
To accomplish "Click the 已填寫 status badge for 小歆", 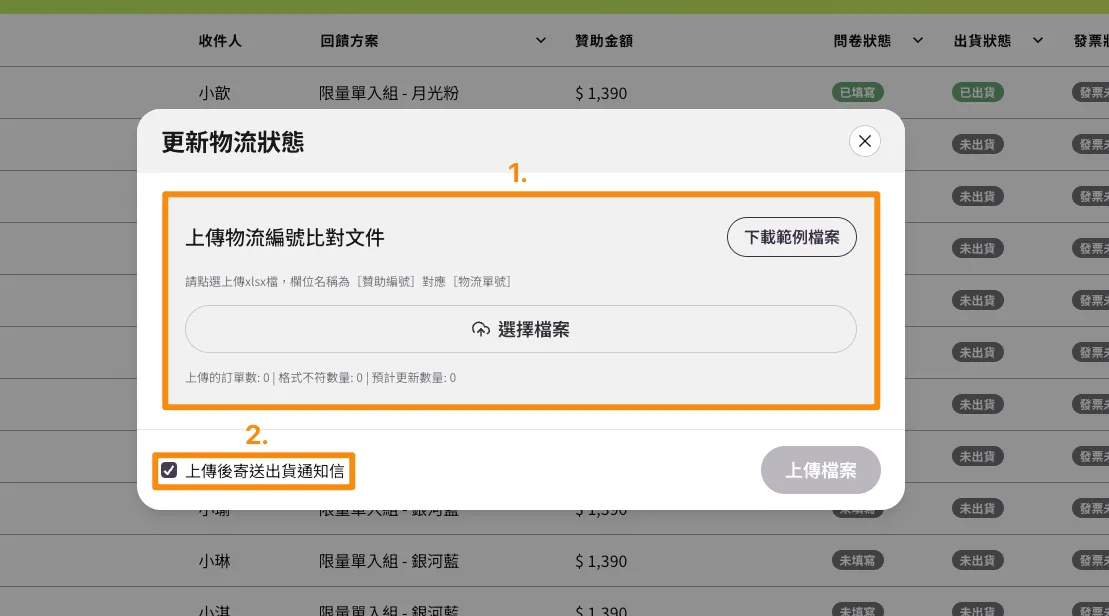I will tap(857, 93).
